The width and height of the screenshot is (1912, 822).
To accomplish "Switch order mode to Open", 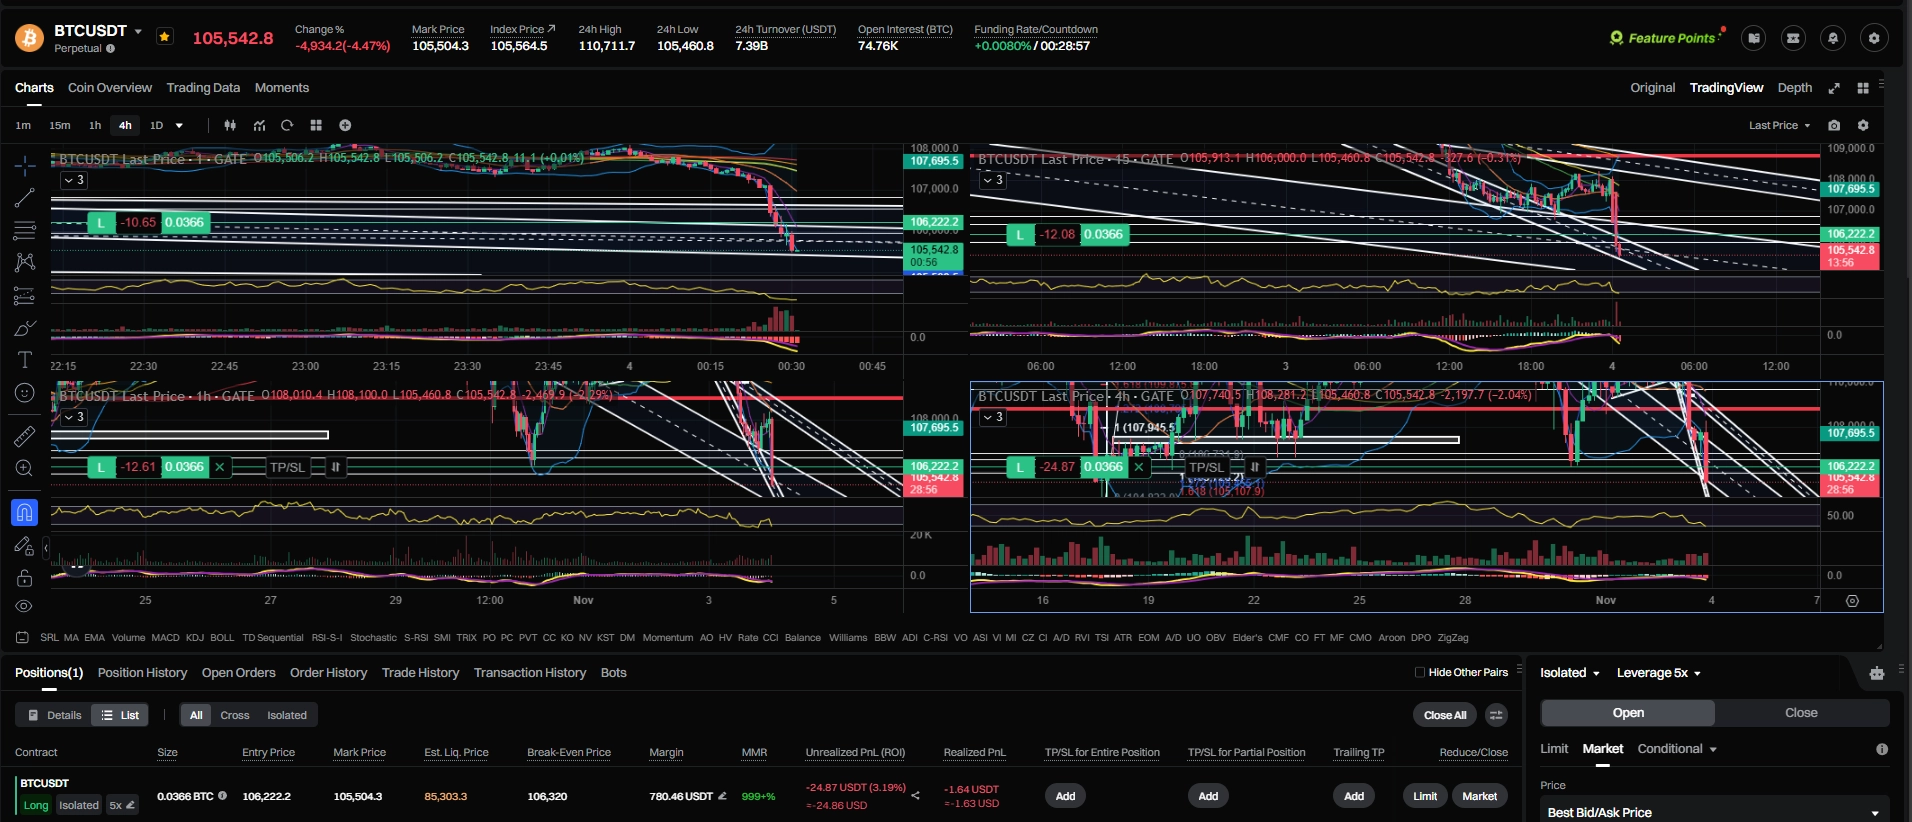I will [1628, 713].
